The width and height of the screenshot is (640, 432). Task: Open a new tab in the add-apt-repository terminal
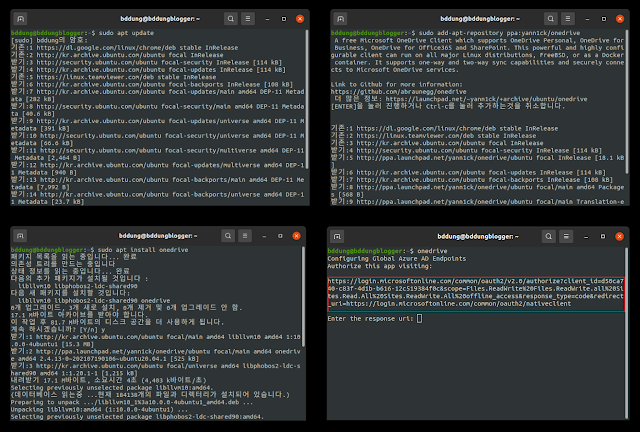pyautogui.click(x=340, y=19)
